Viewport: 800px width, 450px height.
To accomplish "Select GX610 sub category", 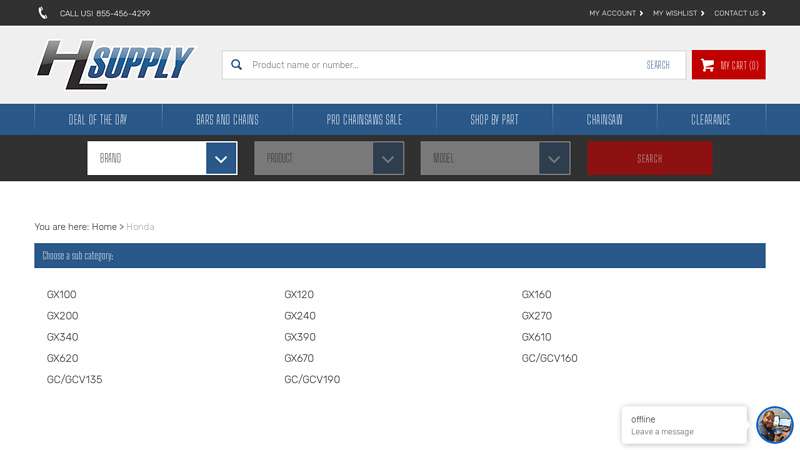I will pos(536,337).
